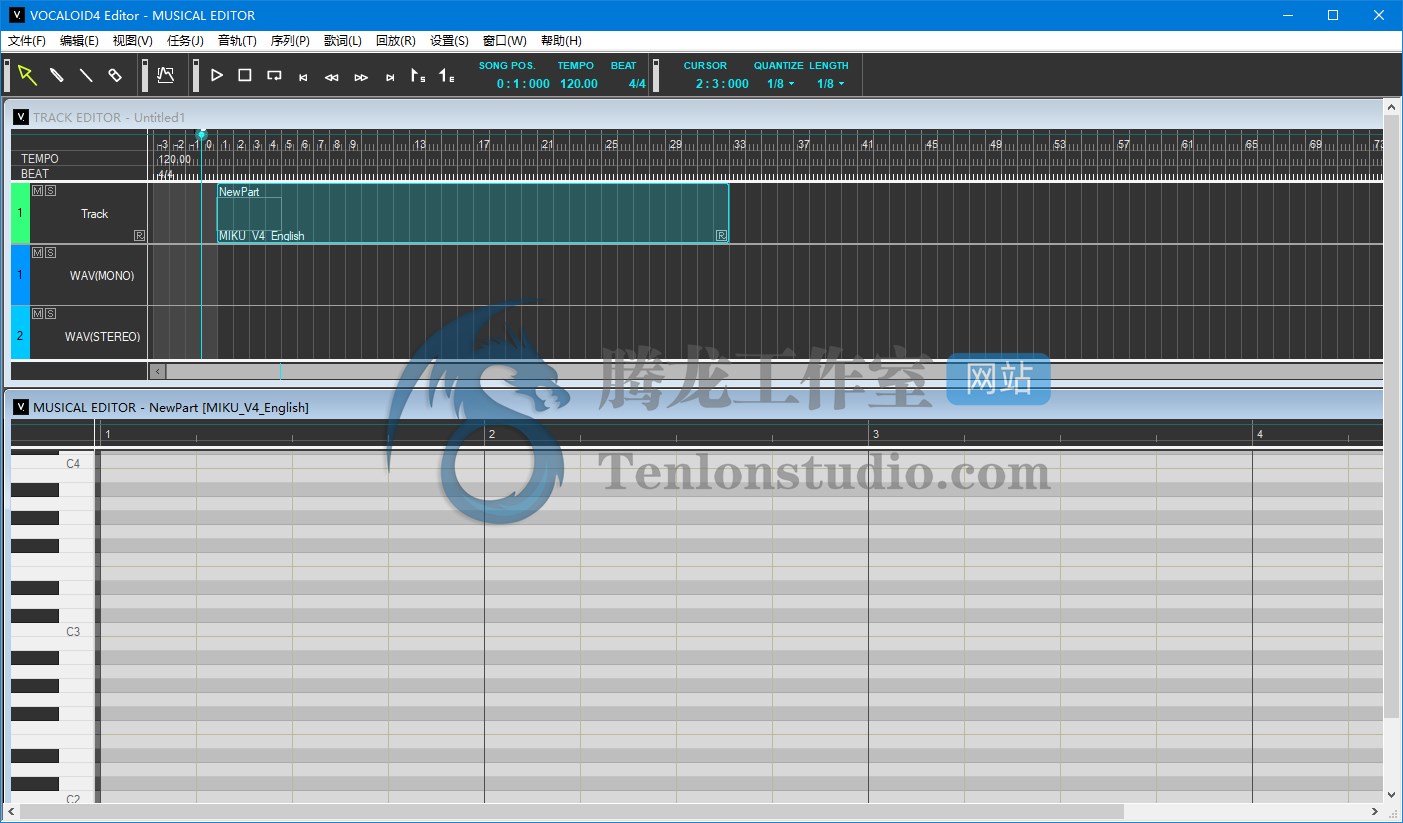Click the C3 key on the piano

click(x=53, y=632)
